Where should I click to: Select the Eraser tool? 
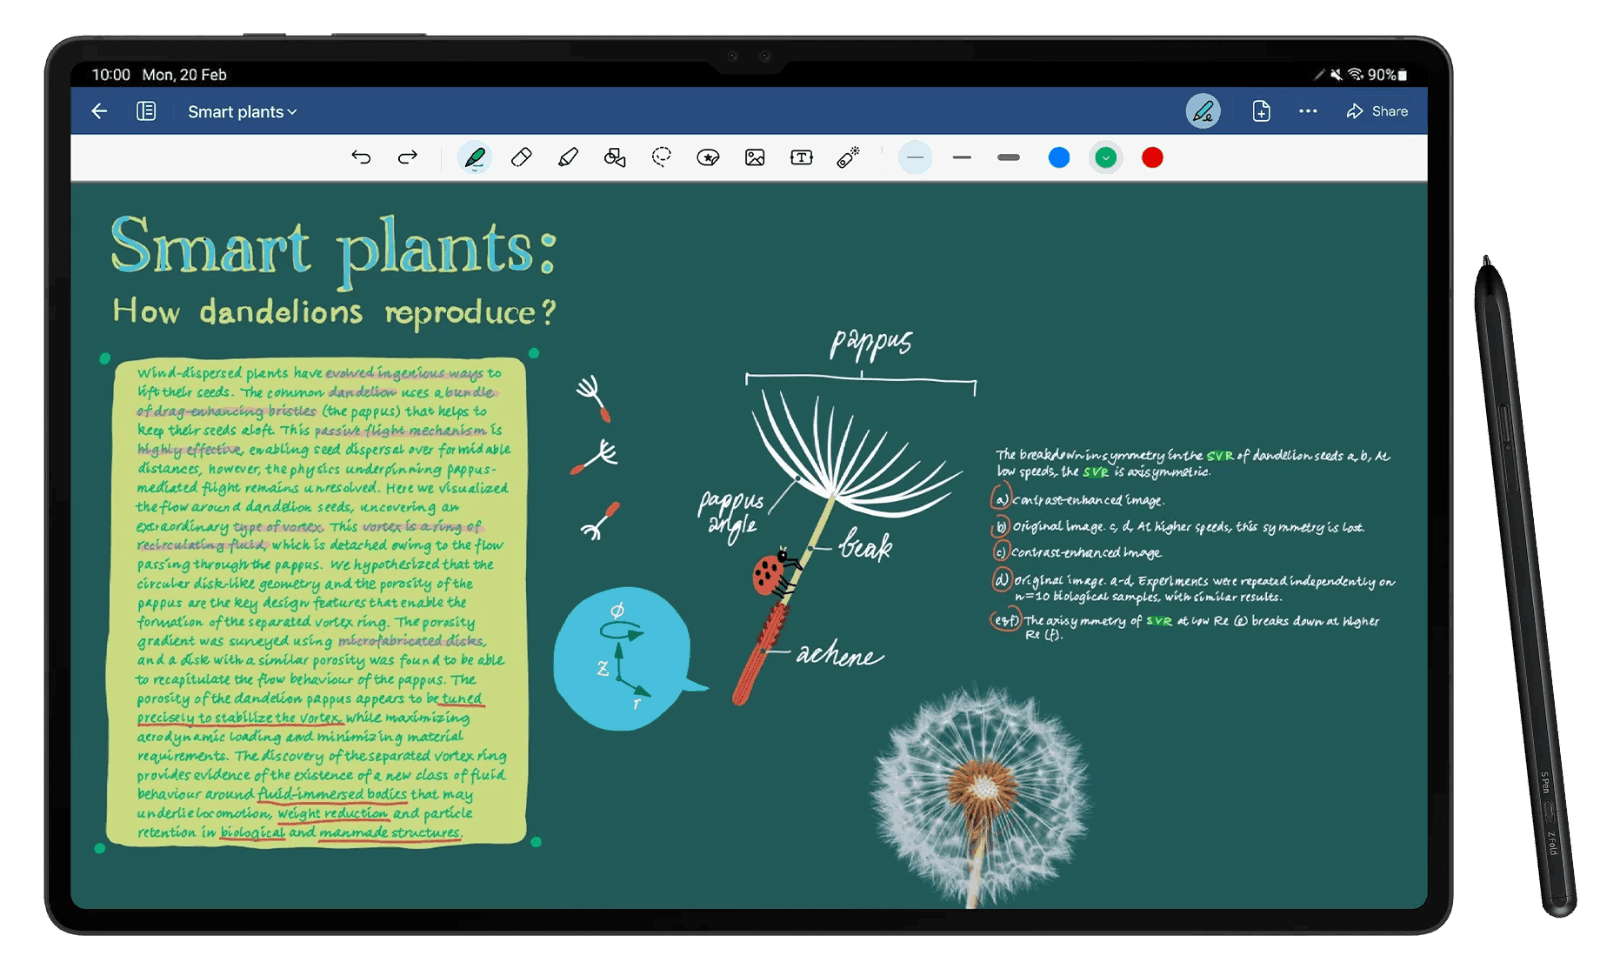pyautogui.click(x=521, y=157)
